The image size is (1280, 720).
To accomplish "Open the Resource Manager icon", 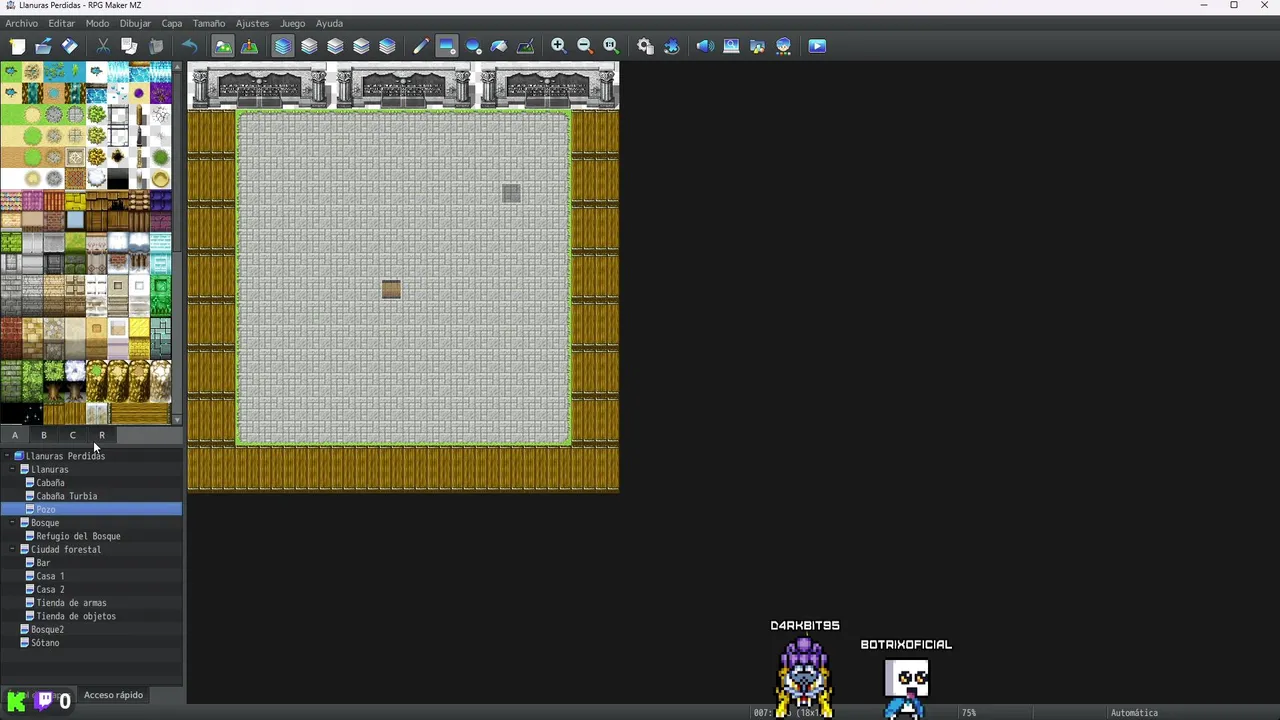I will tap(757, 46).
